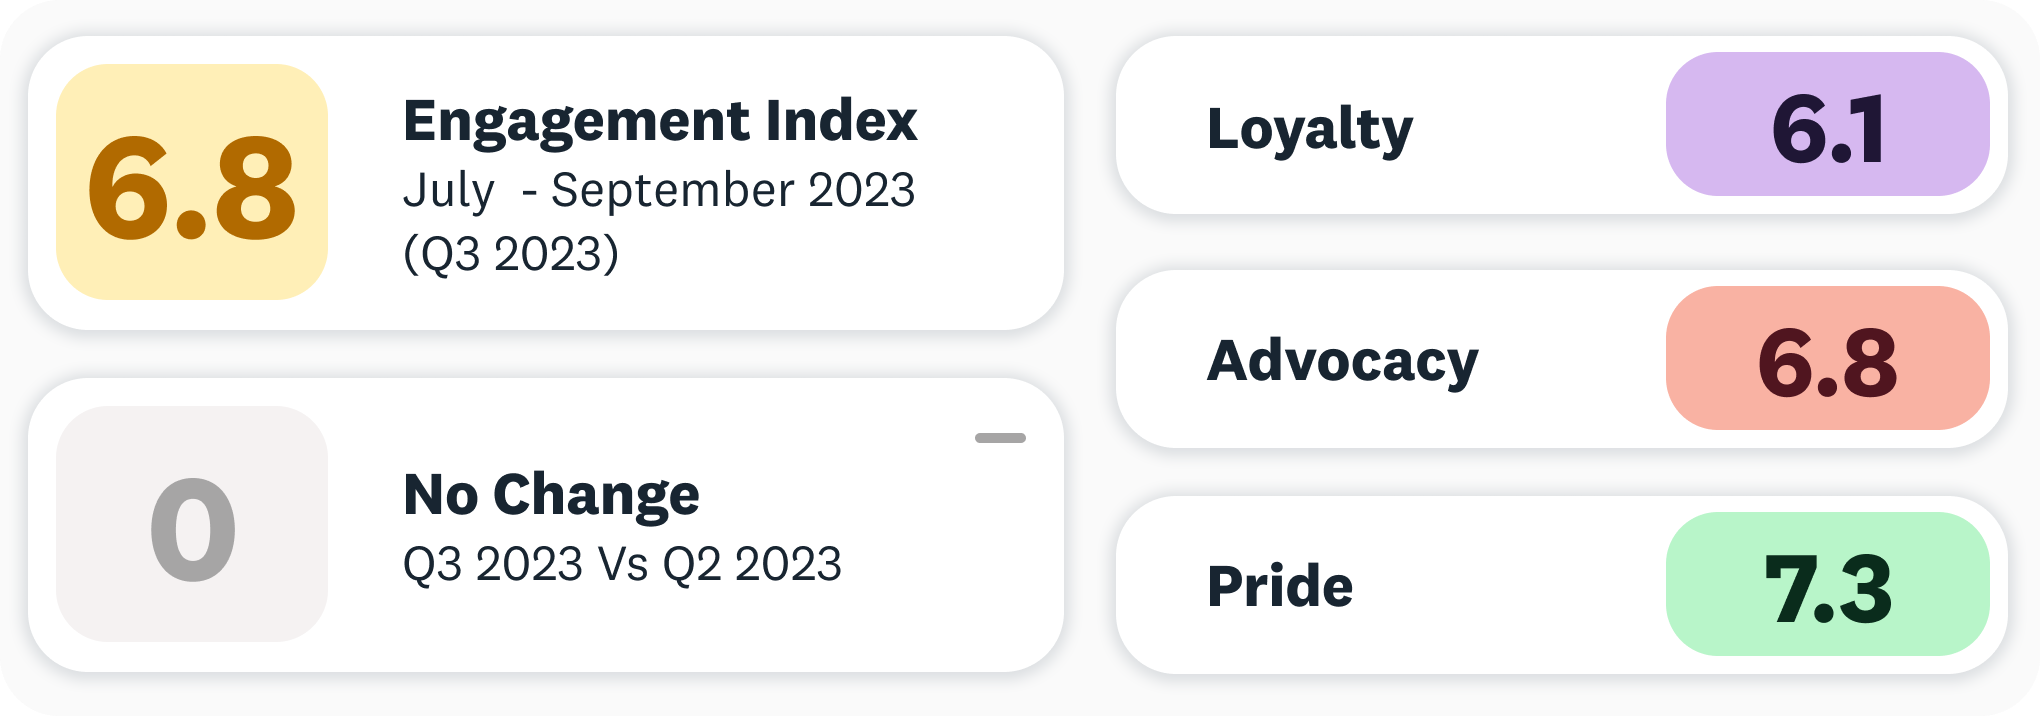
Task: Click the Pride label text
Action: (1280, 586)
